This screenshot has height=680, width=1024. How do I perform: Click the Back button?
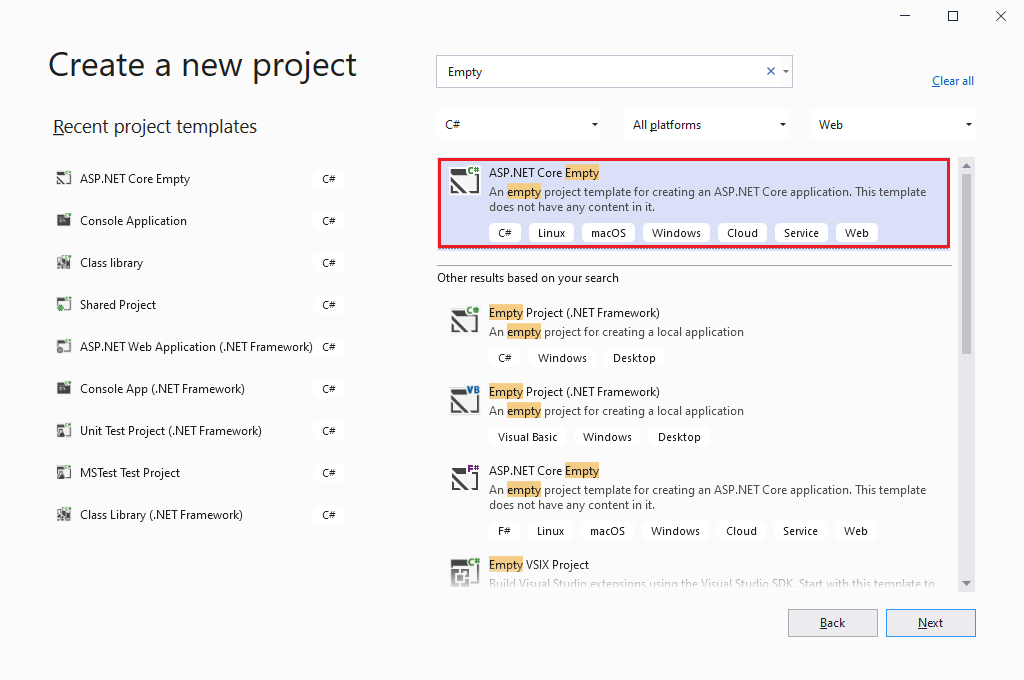pyautogui.click(x=832, y=622)
